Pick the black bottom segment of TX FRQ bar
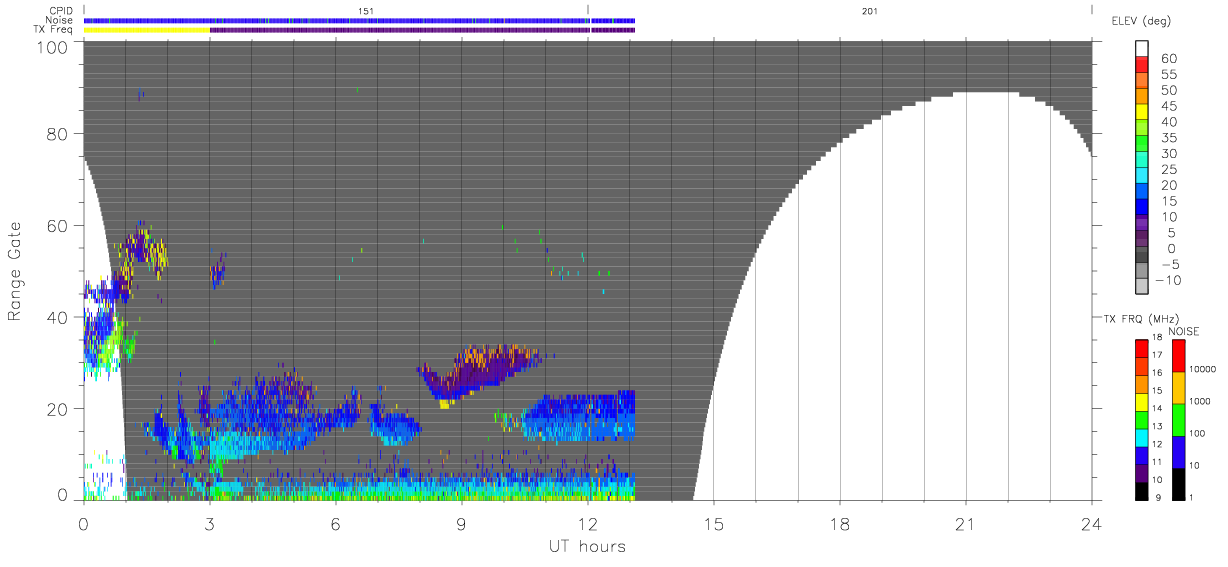Screen dimensions: 1228x567 [1143, 492]
